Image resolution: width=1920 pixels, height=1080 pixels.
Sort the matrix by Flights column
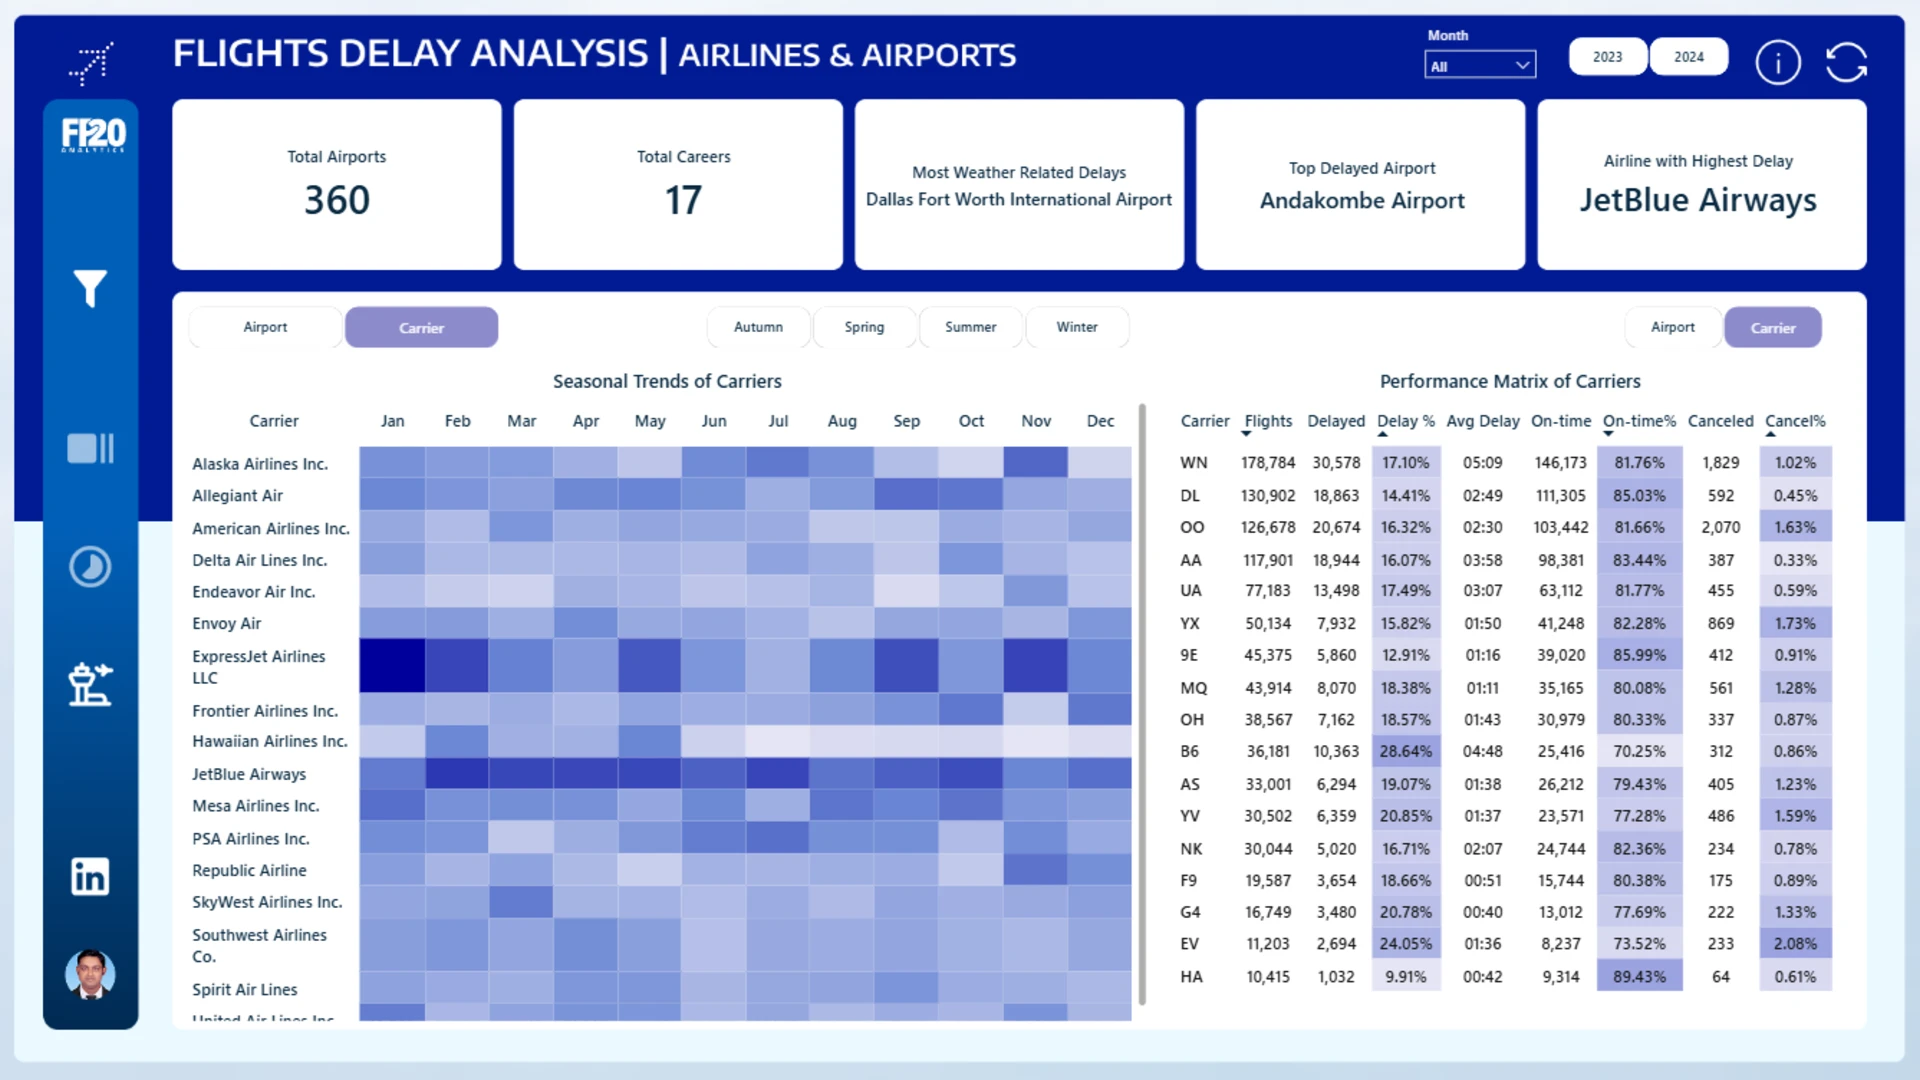[x=1268, y=421]
